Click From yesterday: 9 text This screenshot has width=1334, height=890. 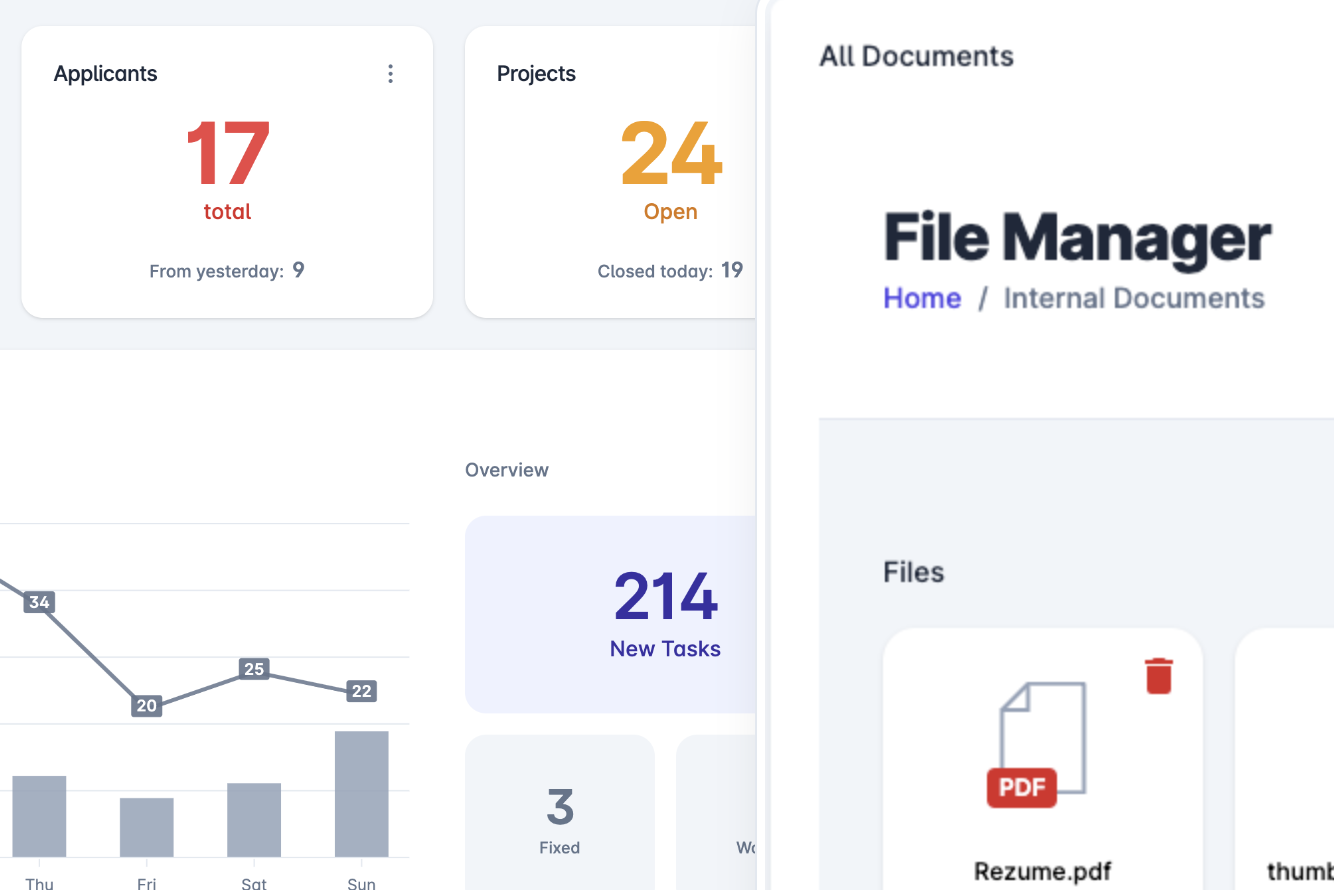227,270
